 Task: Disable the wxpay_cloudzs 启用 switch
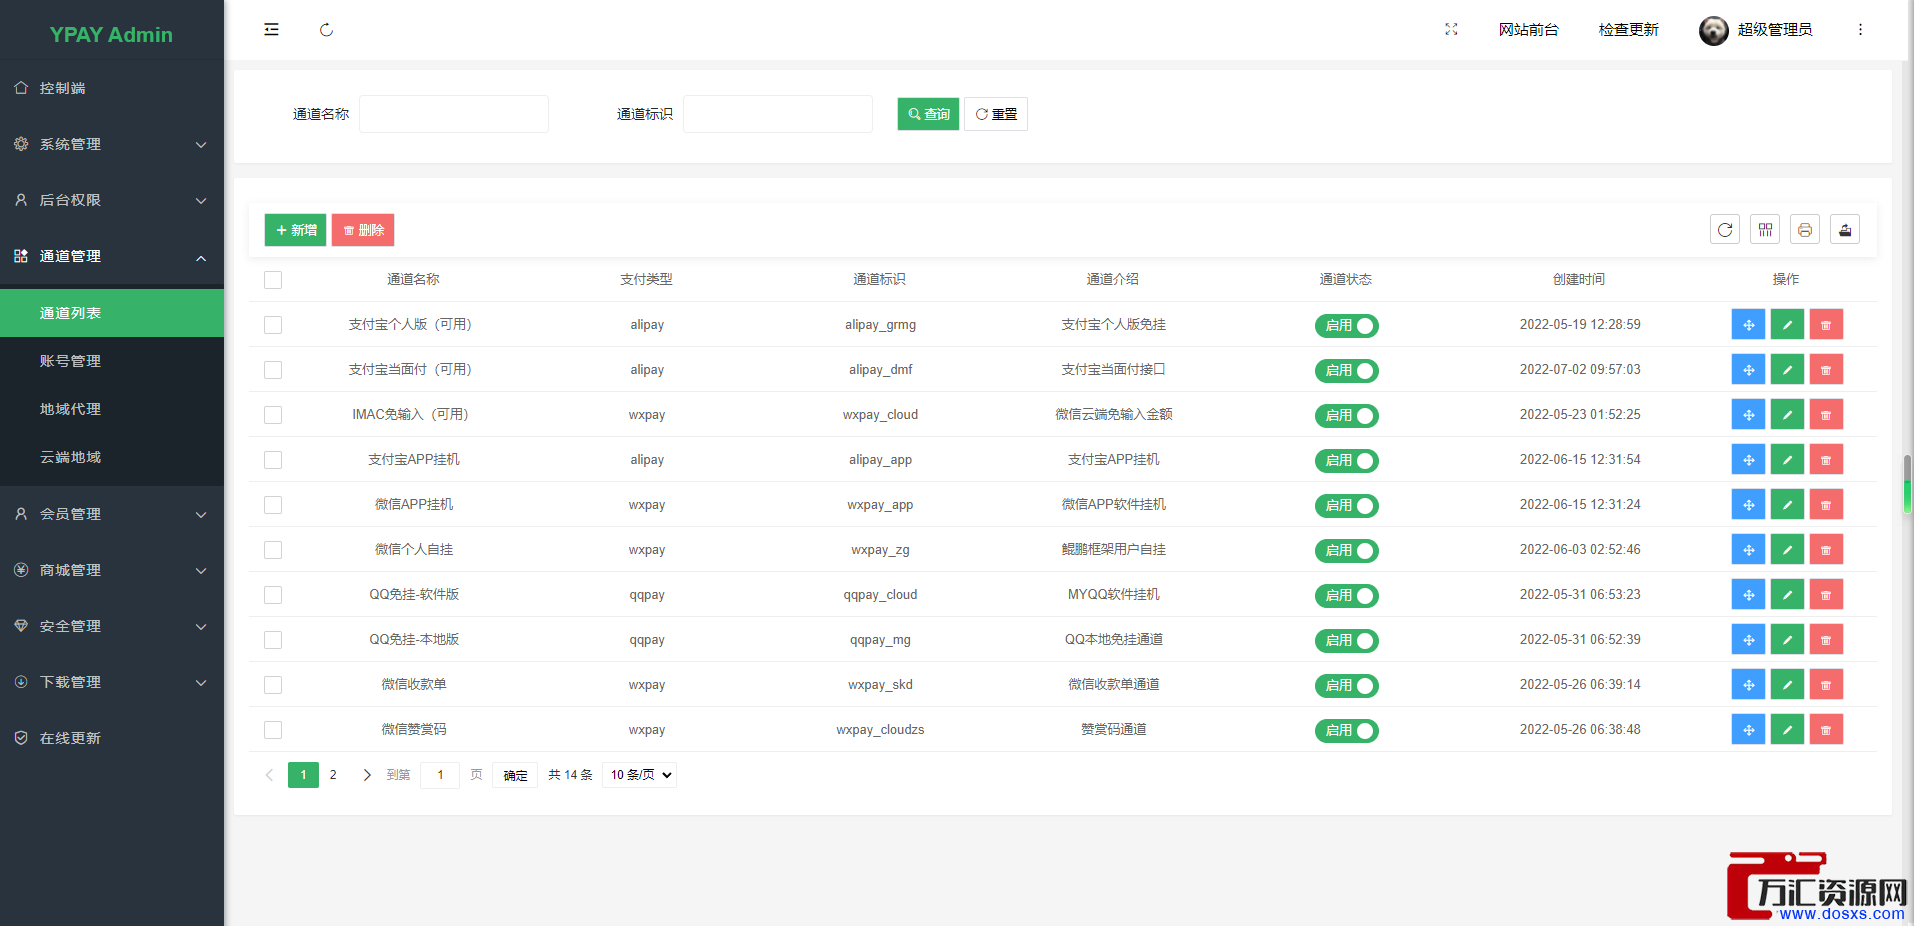click(x=1346, y=731)
